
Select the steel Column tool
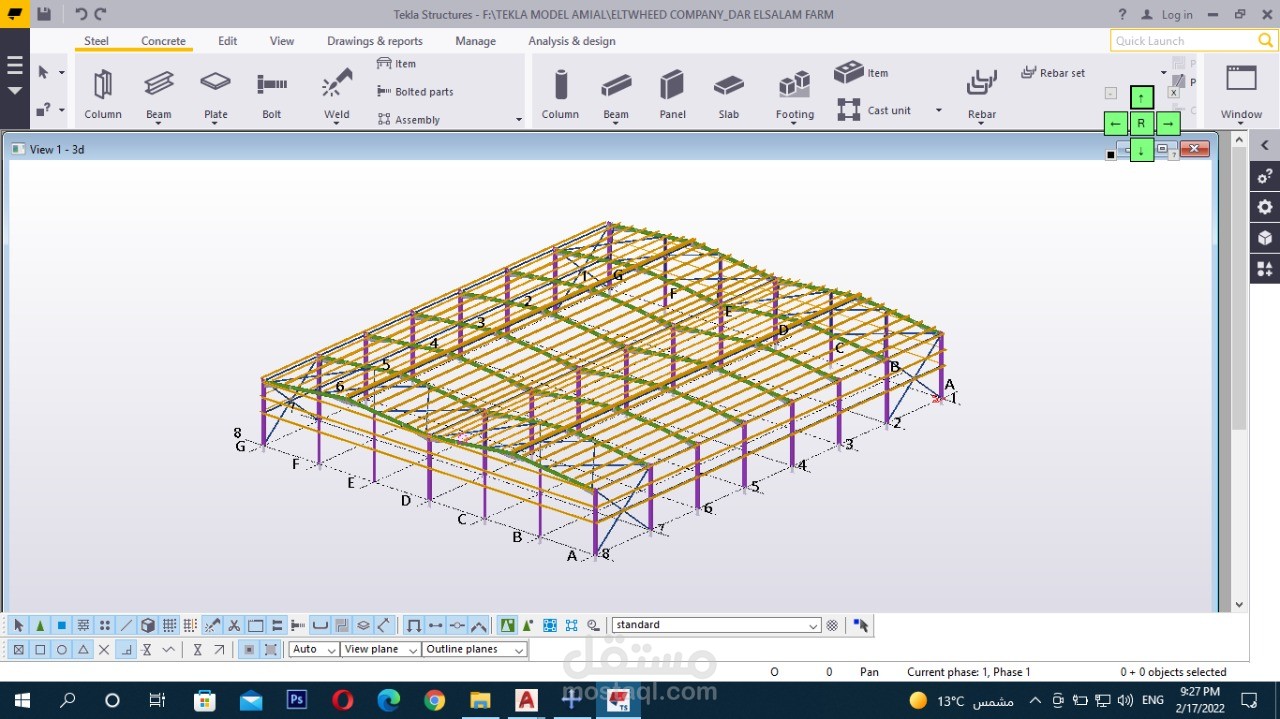tap(102, 92)
